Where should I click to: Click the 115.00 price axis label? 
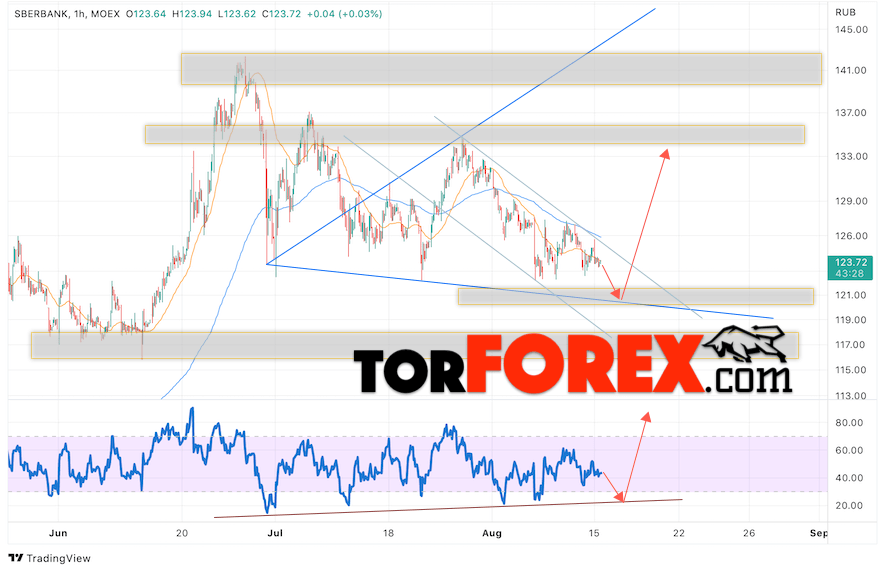point(851,370)
